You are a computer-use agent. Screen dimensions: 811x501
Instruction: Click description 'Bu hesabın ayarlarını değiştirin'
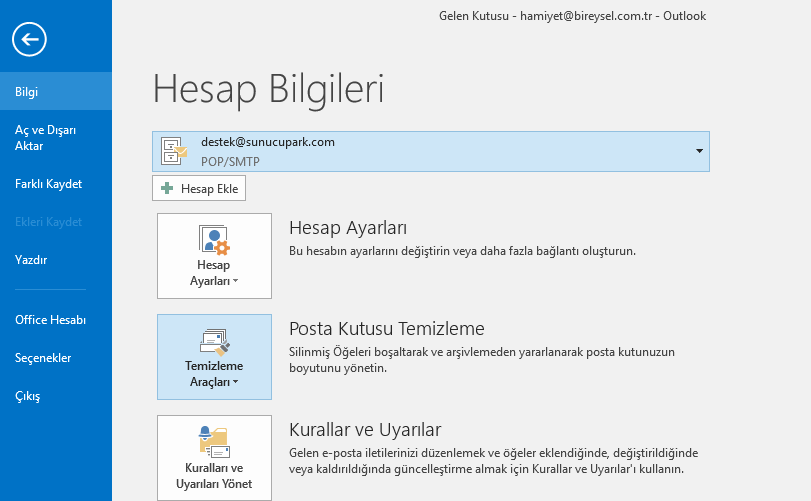pyautogui.click(x=462, y=251)
